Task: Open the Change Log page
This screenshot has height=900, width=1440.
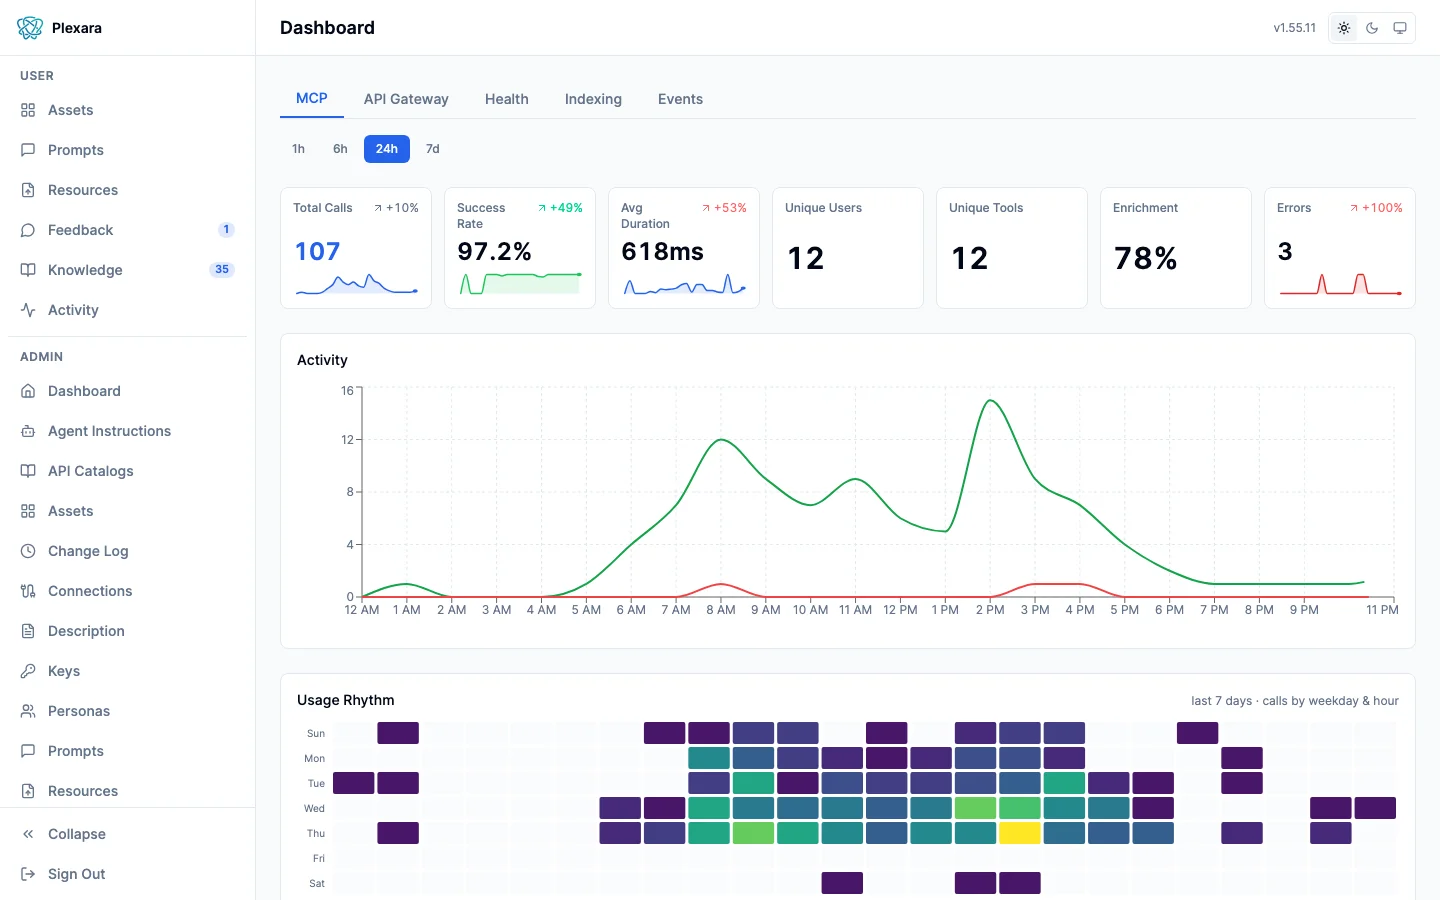Action: (127, 551)
